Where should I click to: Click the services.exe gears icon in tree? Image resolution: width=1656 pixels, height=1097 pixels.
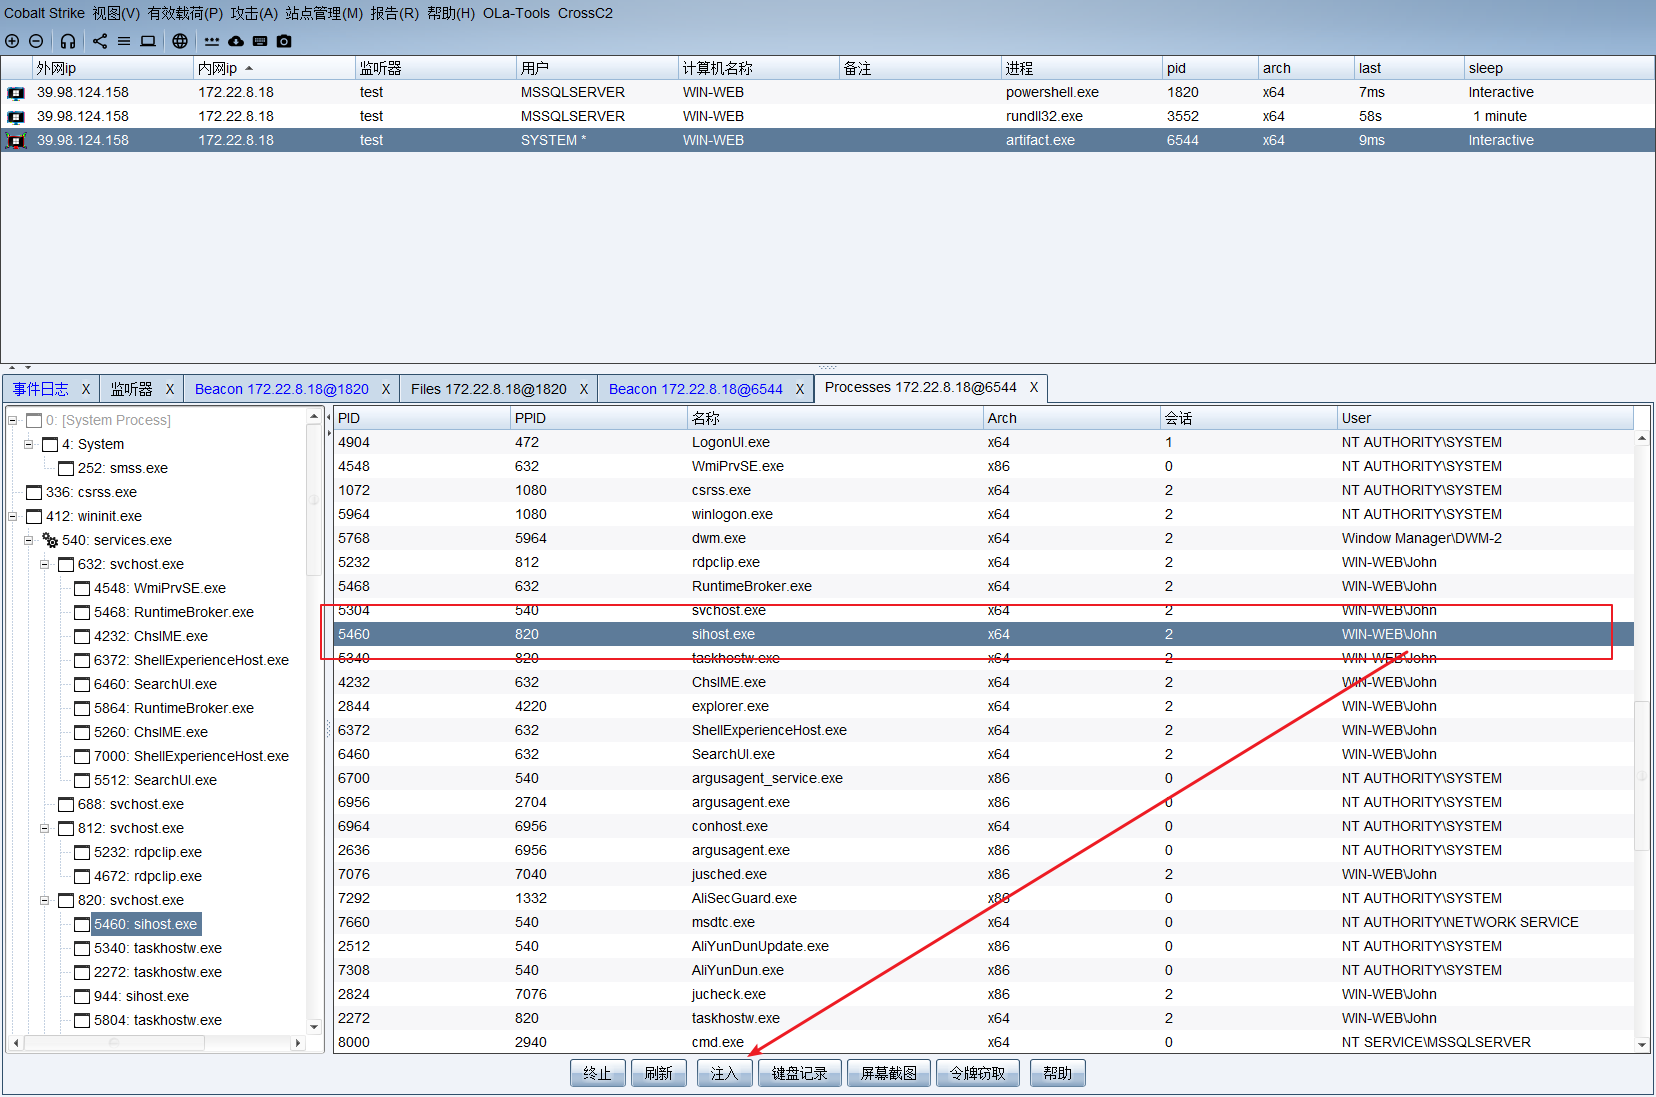click(x=50, y=540)
